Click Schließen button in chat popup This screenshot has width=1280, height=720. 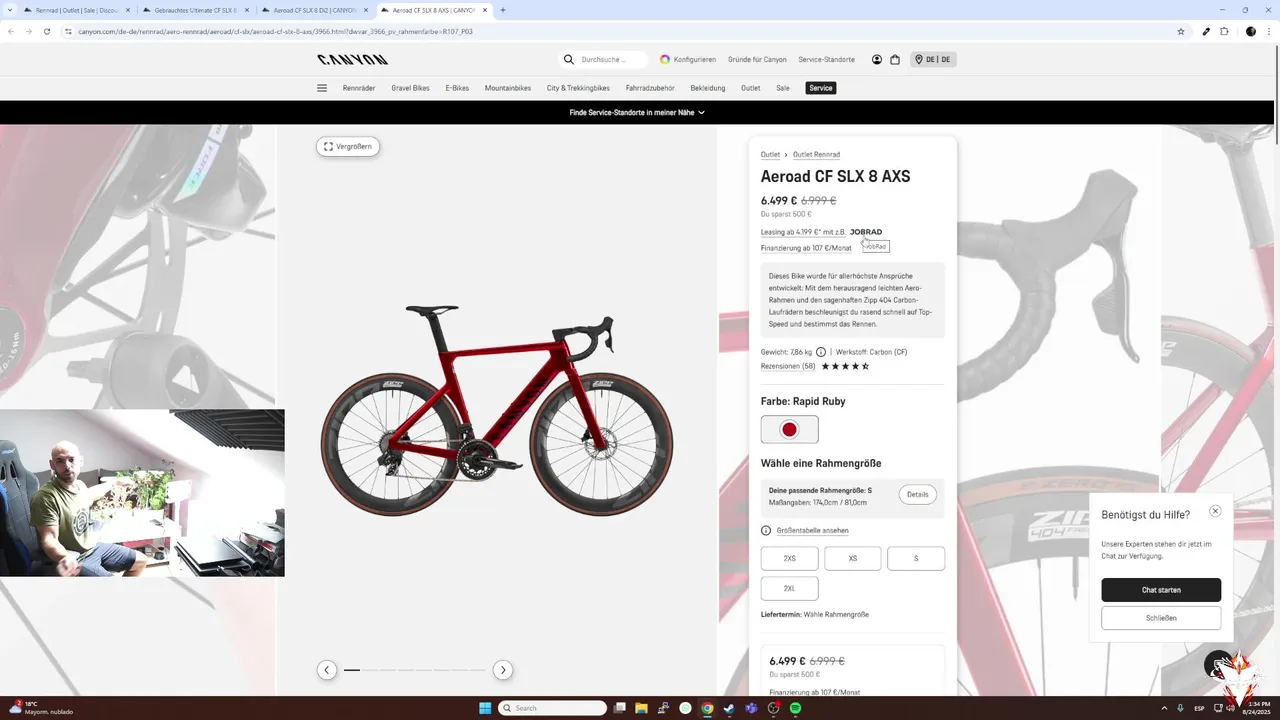click(x=1161, y=618)
